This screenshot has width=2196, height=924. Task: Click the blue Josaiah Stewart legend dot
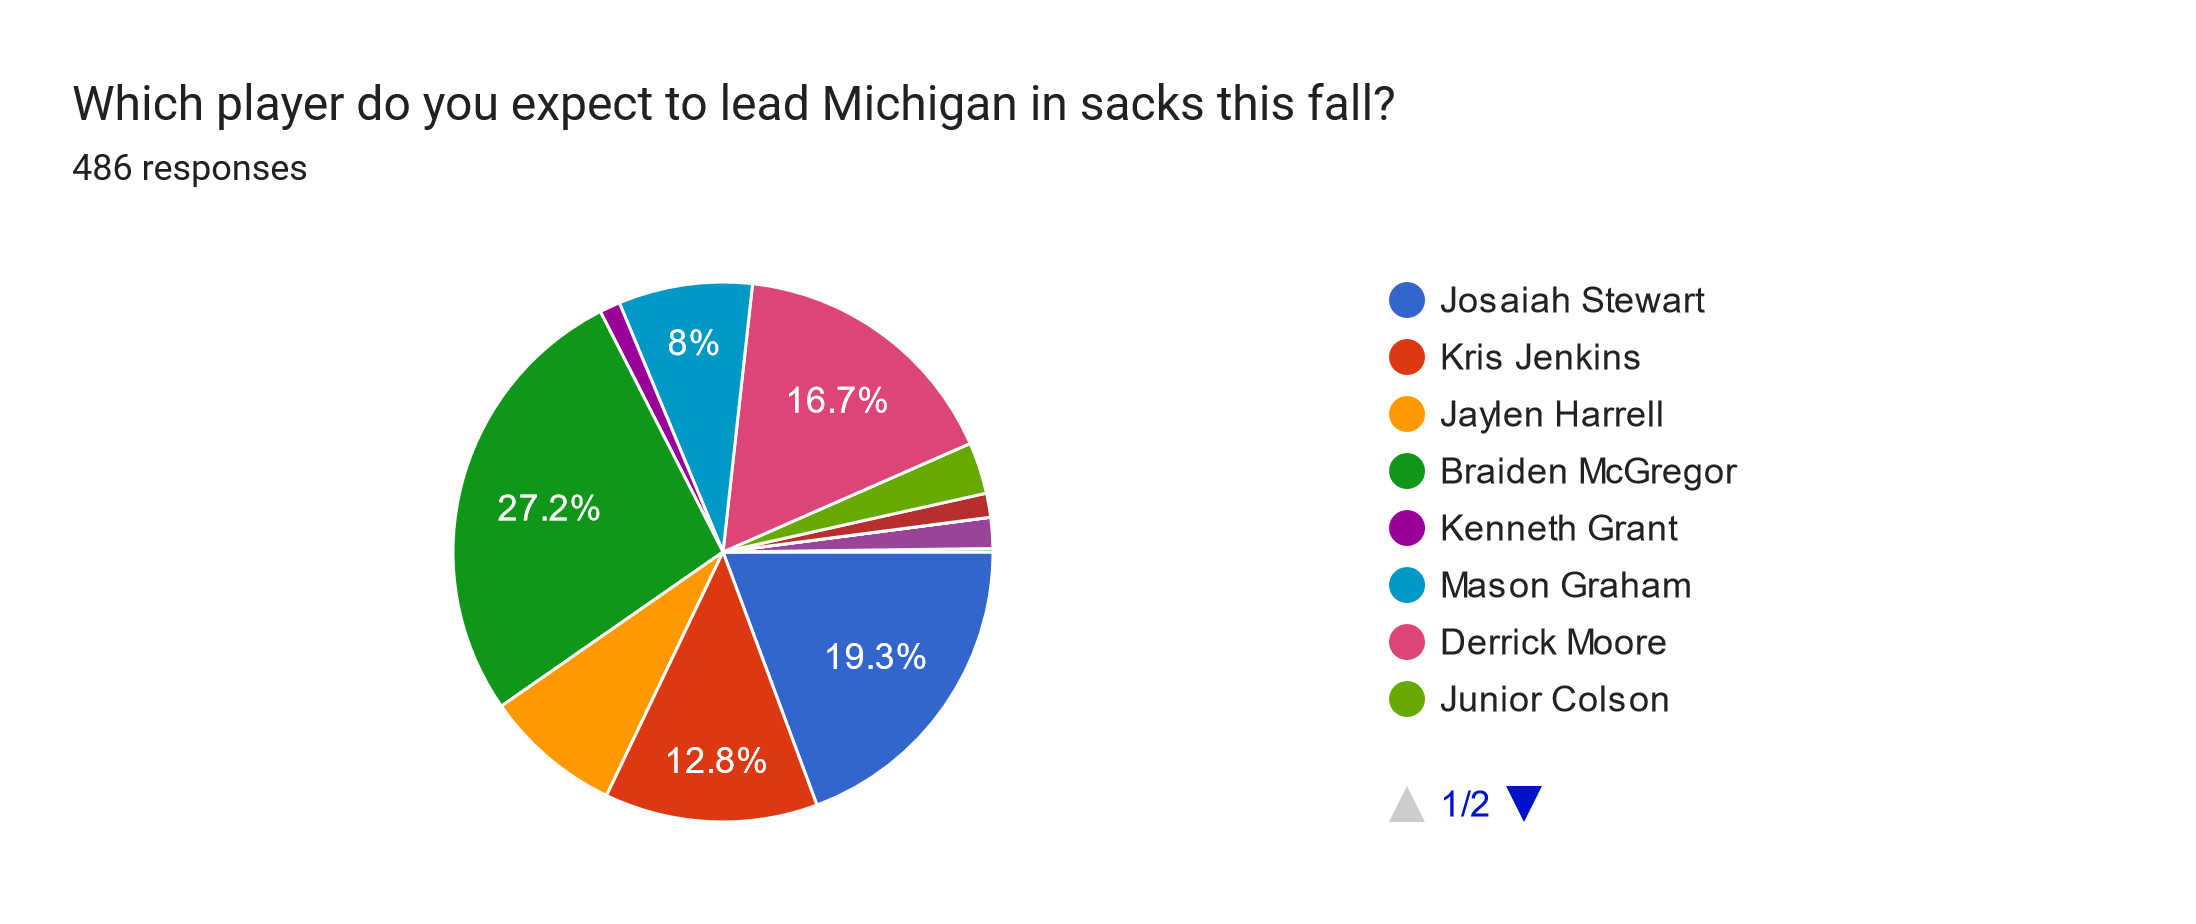pos(1406,300)
